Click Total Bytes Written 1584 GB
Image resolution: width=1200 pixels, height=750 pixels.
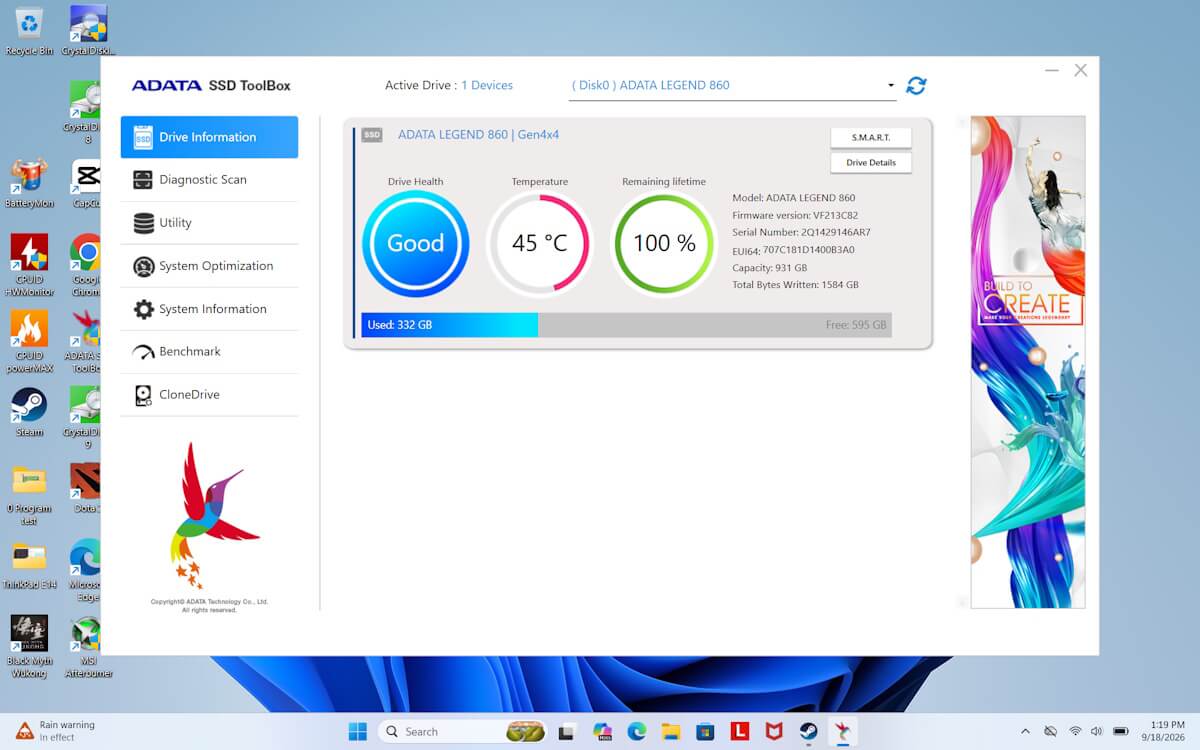795,285
